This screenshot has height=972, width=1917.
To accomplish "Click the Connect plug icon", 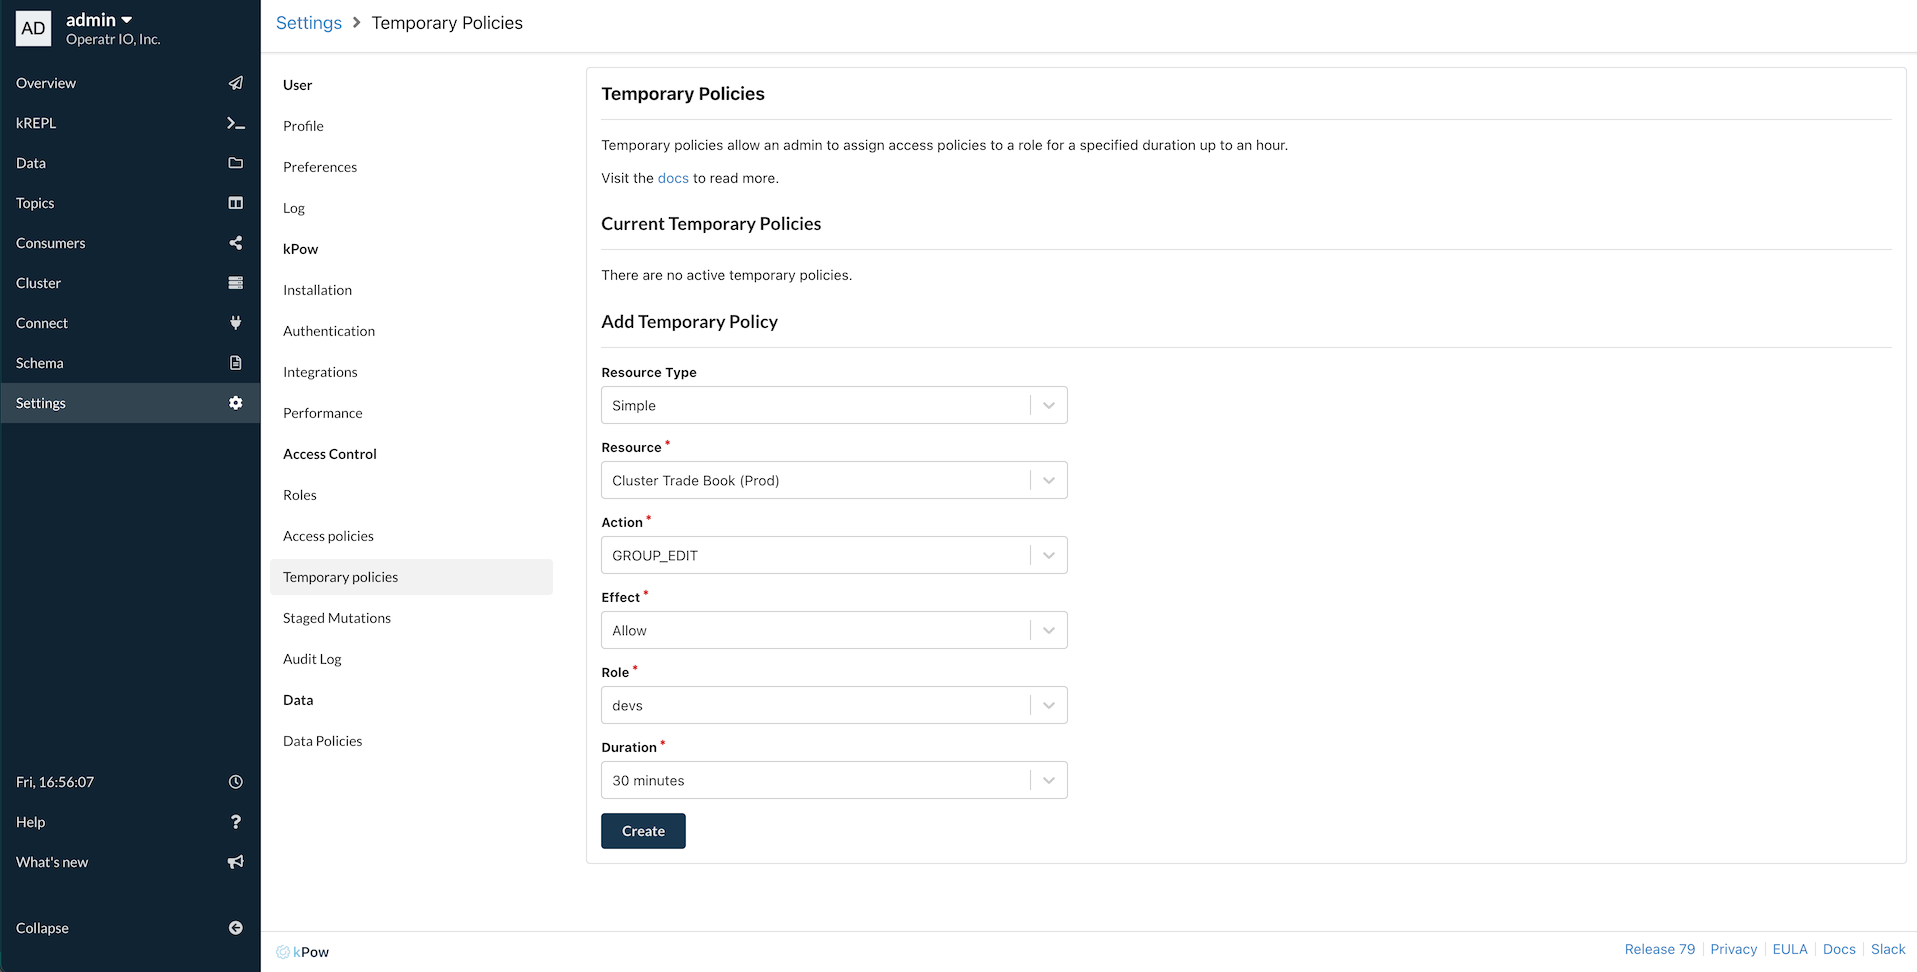I will pos(236,323).
